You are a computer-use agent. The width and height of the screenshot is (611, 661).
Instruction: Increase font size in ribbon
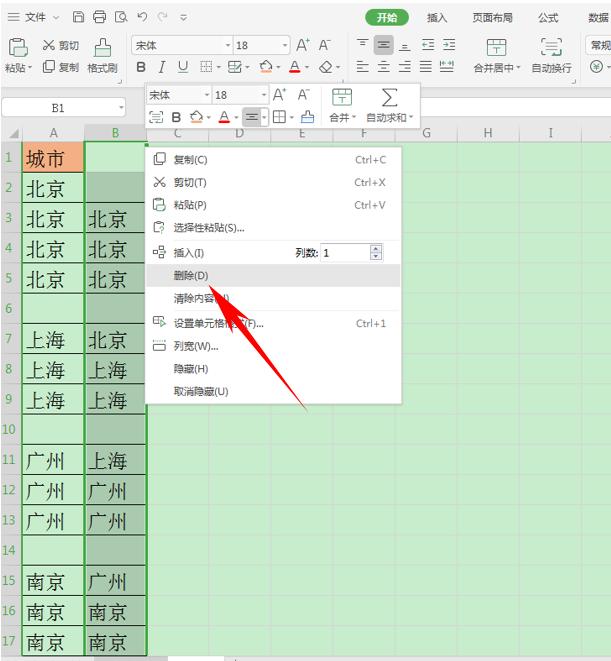pyautogui.click(x=303, y=45)
